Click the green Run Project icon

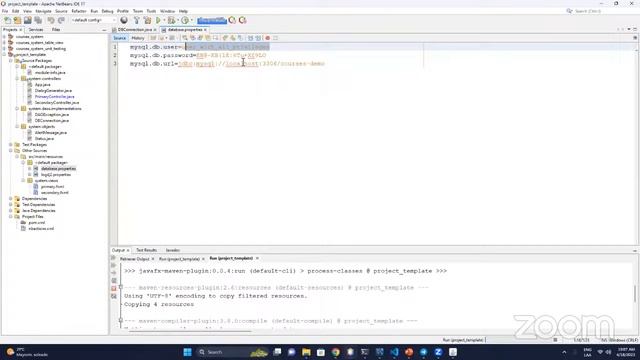point(158,20)
